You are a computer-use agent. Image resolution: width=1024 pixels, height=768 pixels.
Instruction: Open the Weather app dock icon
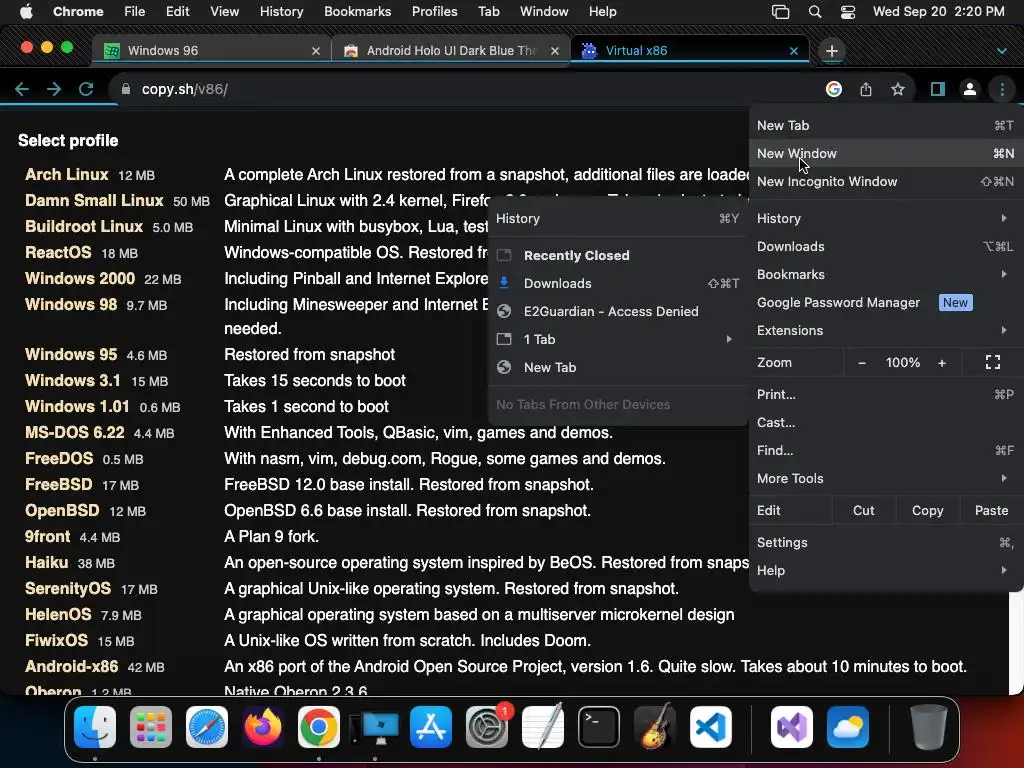coord(848,727)
